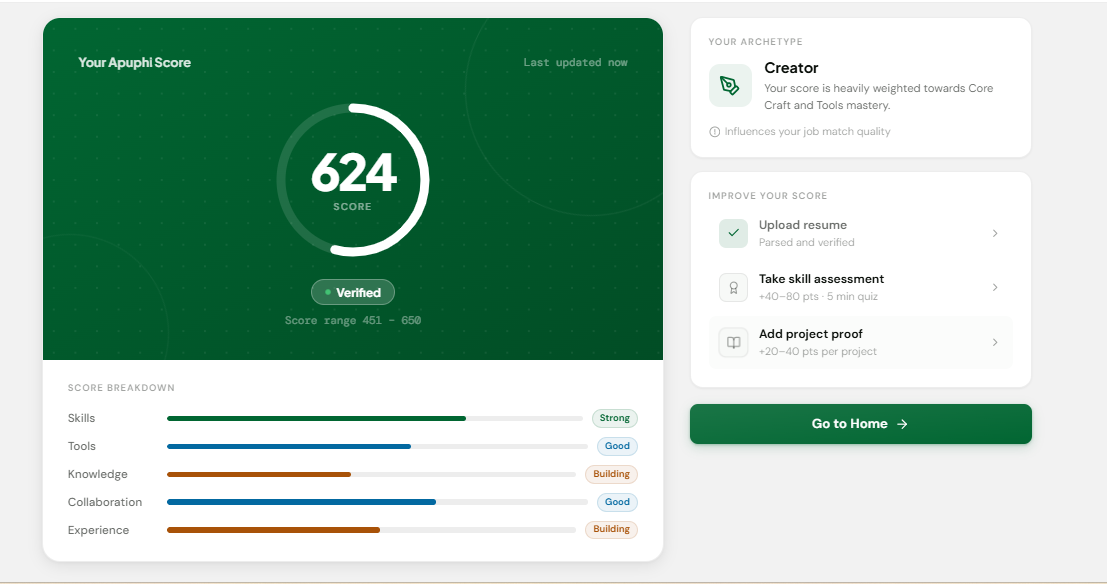The width and height of the screenshot is (1107, 584).
Task: Click the 'Collaboration' row label
Action: [104, 502]
